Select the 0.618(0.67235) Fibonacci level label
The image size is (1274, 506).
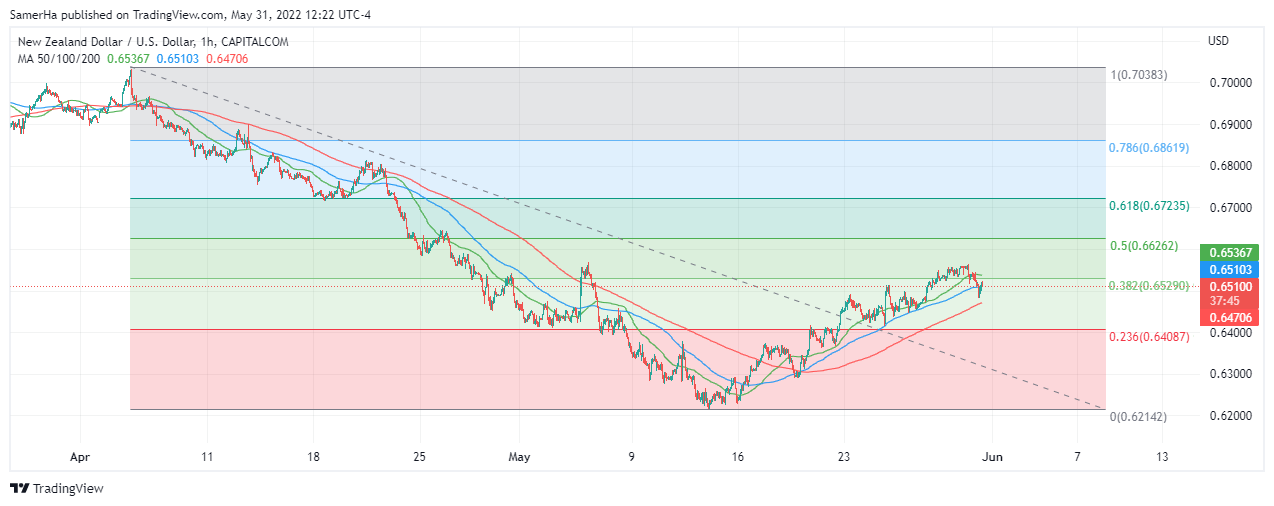(x=1148, y=205)
